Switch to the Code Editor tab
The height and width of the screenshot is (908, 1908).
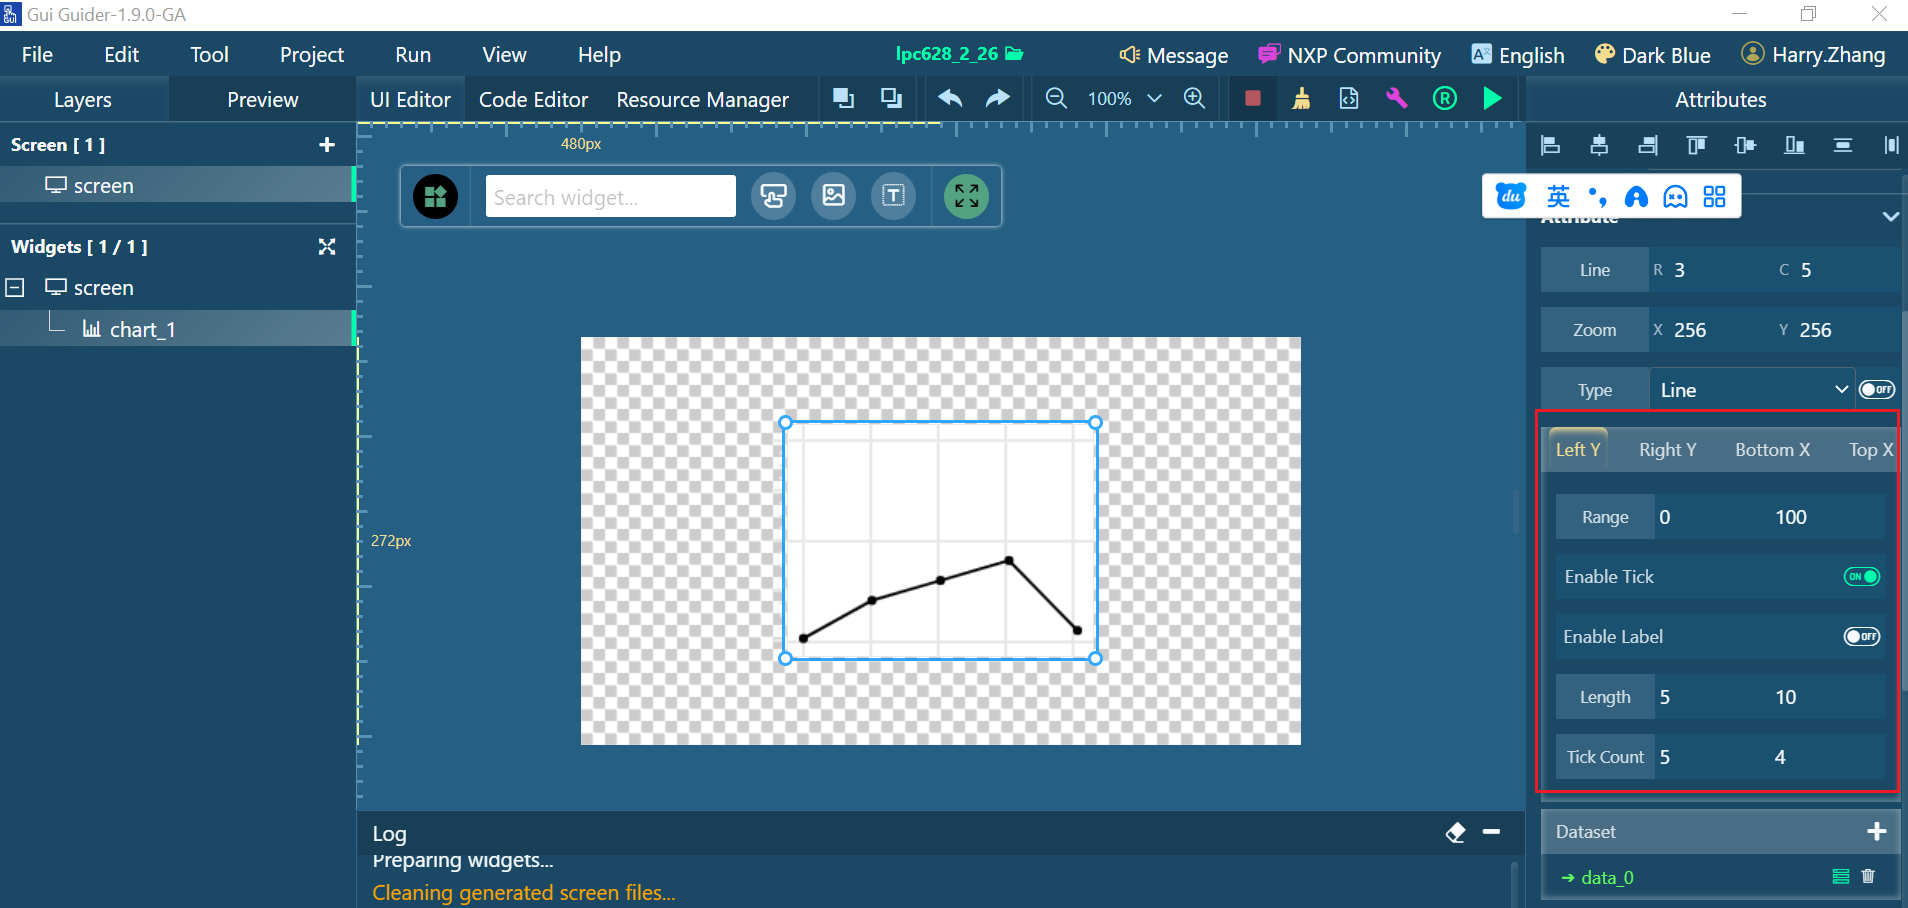point(533,100)
